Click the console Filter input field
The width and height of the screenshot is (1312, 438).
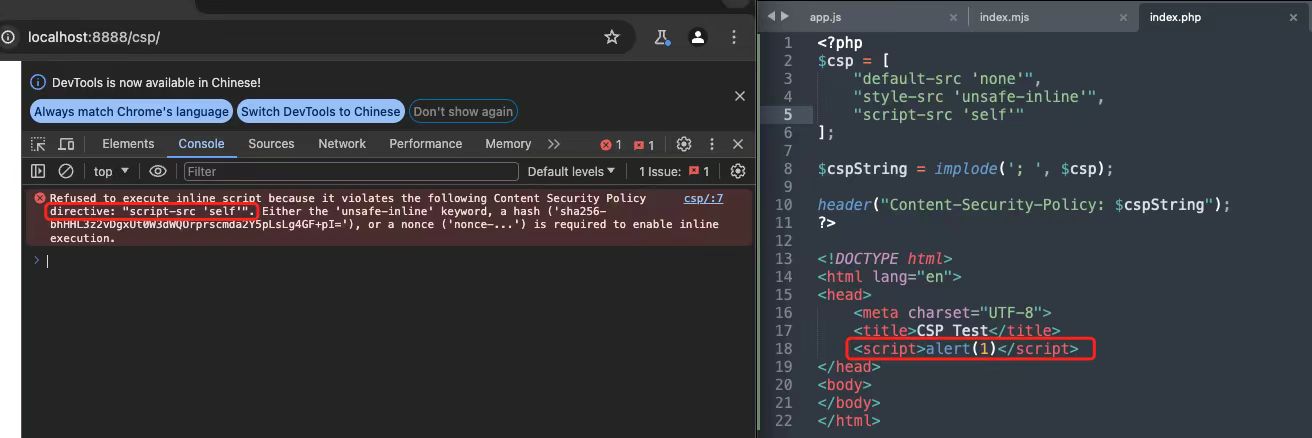[350, 172]
